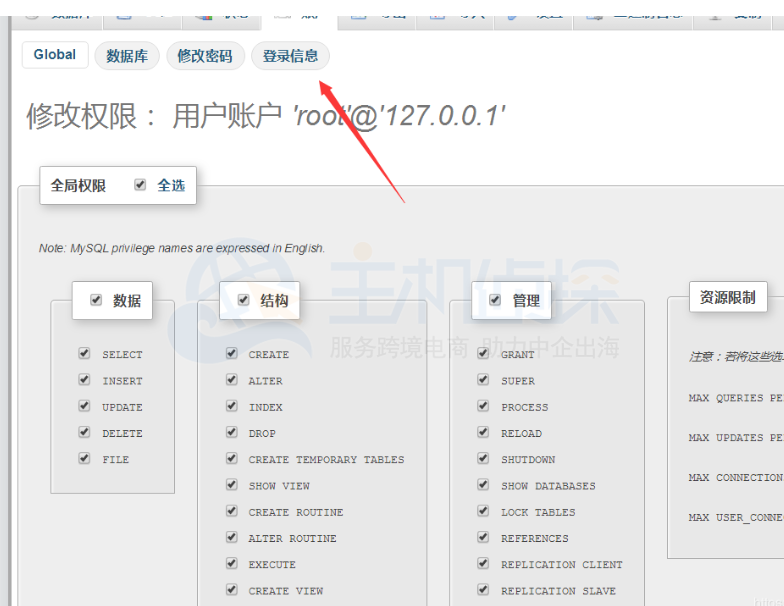Toggle the 数据 group checkbox
This screenshot has height=606, width=784.
click(96, 300)
